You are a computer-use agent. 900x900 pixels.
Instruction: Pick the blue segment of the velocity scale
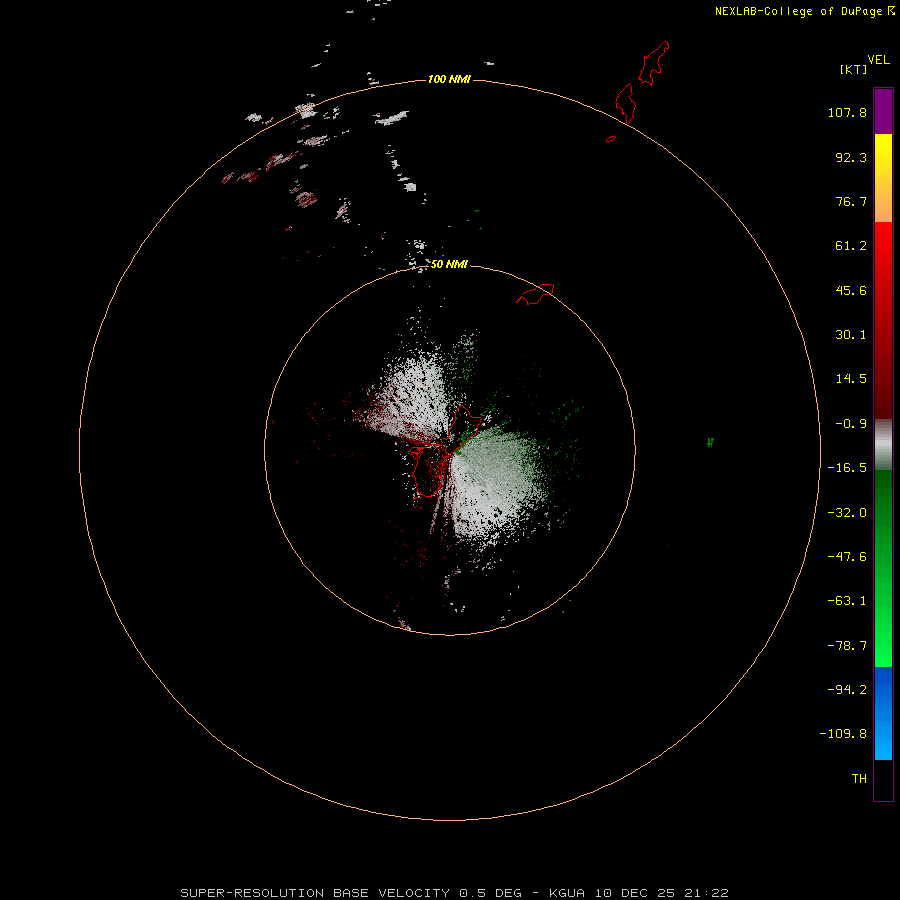click(x=883, y=713)
